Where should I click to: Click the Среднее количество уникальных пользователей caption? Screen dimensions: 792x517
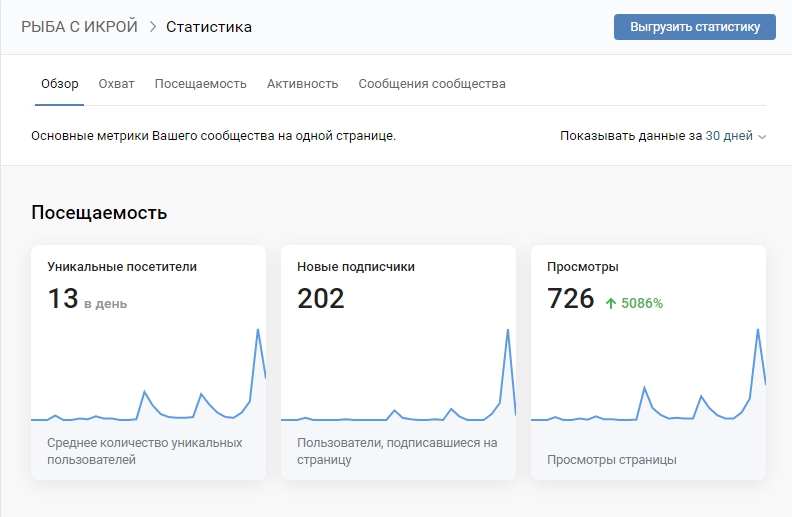coord(144,451)
